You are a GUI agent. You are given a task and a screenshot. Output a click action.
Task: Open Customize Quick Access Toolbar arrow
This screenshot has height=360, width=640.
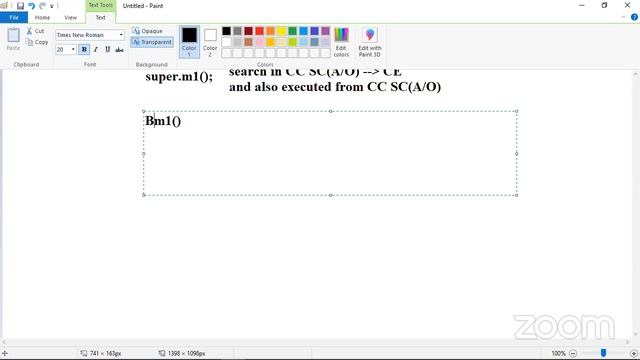click(x=52, y=6)
